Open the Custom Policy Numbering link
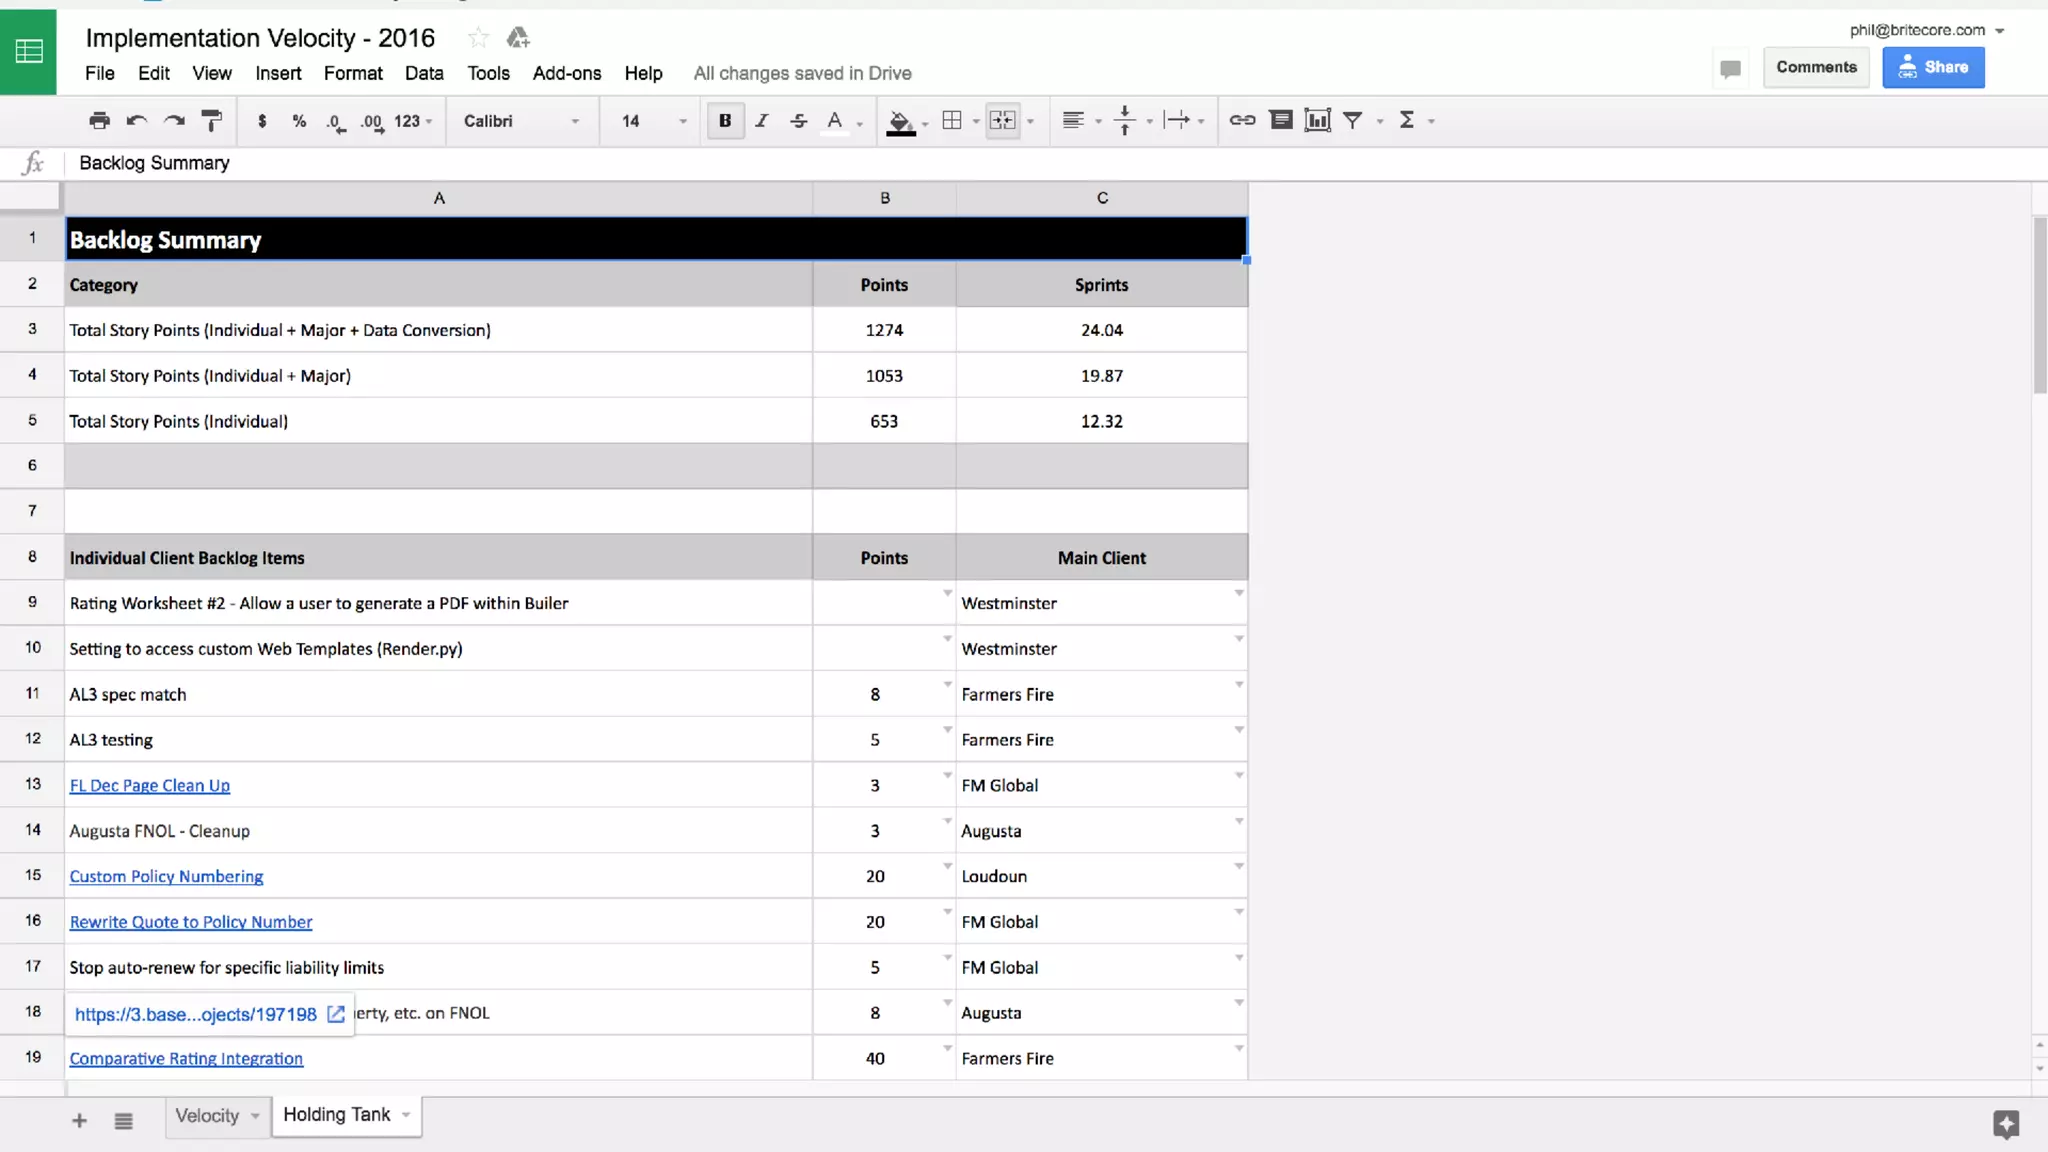Image resolution: width=2048 pixels, height=1152 pixels. [x=166, y=877]
